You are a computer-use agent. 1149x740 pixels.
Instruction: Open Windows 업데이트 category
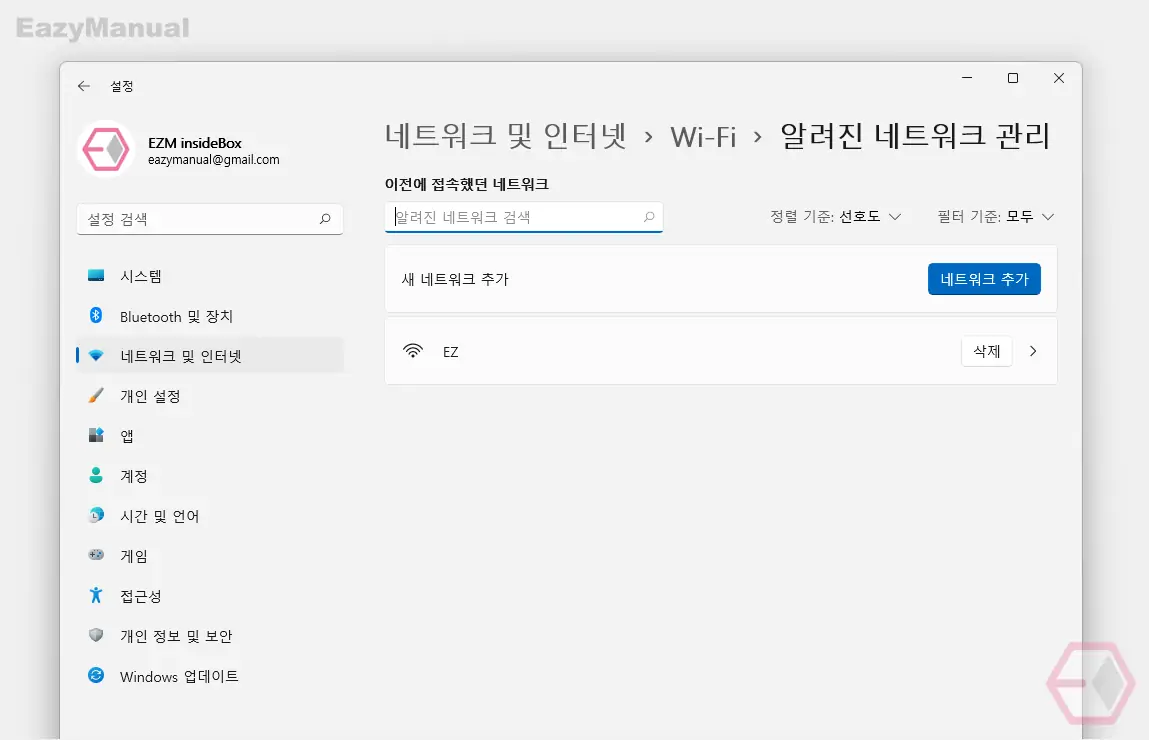click(x=210, y=676)
